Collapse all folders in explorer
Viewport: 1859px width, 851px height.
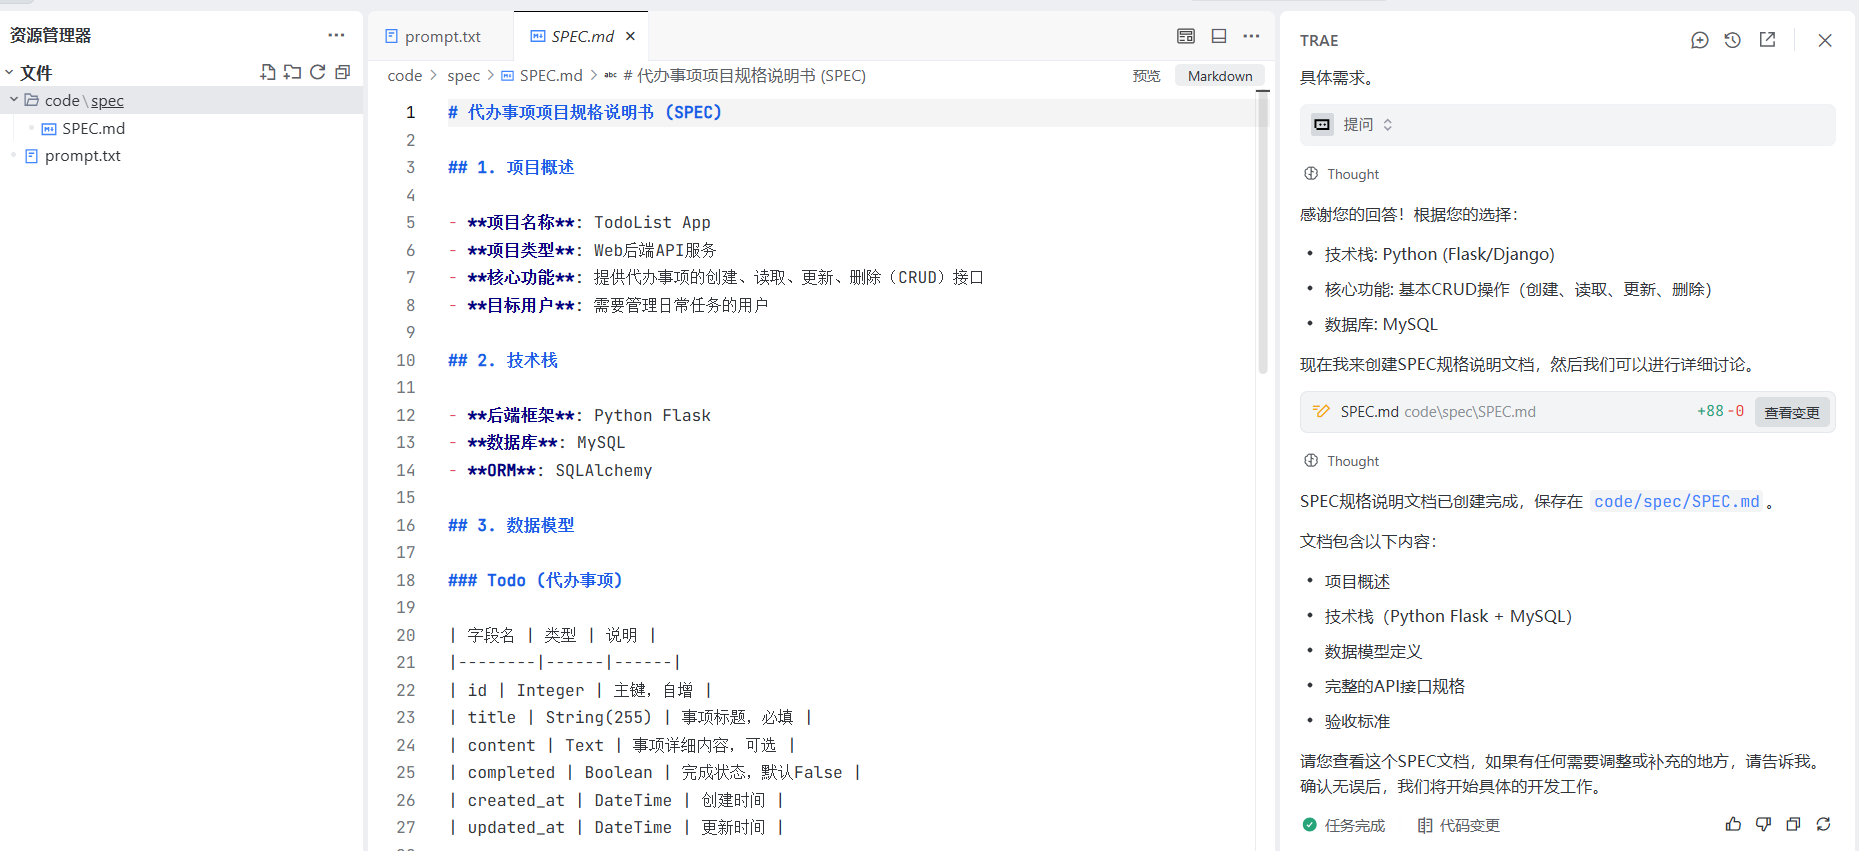tap(342, 72)
